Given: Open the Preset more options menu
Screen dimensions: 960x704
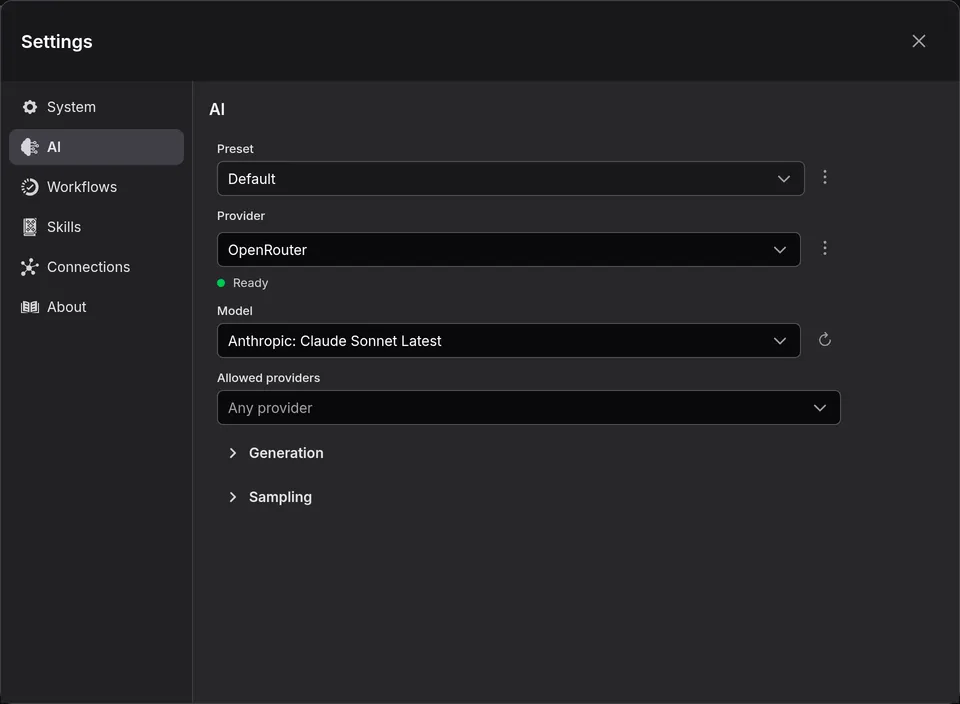Looking at the screenshot, I should (825, 178).
